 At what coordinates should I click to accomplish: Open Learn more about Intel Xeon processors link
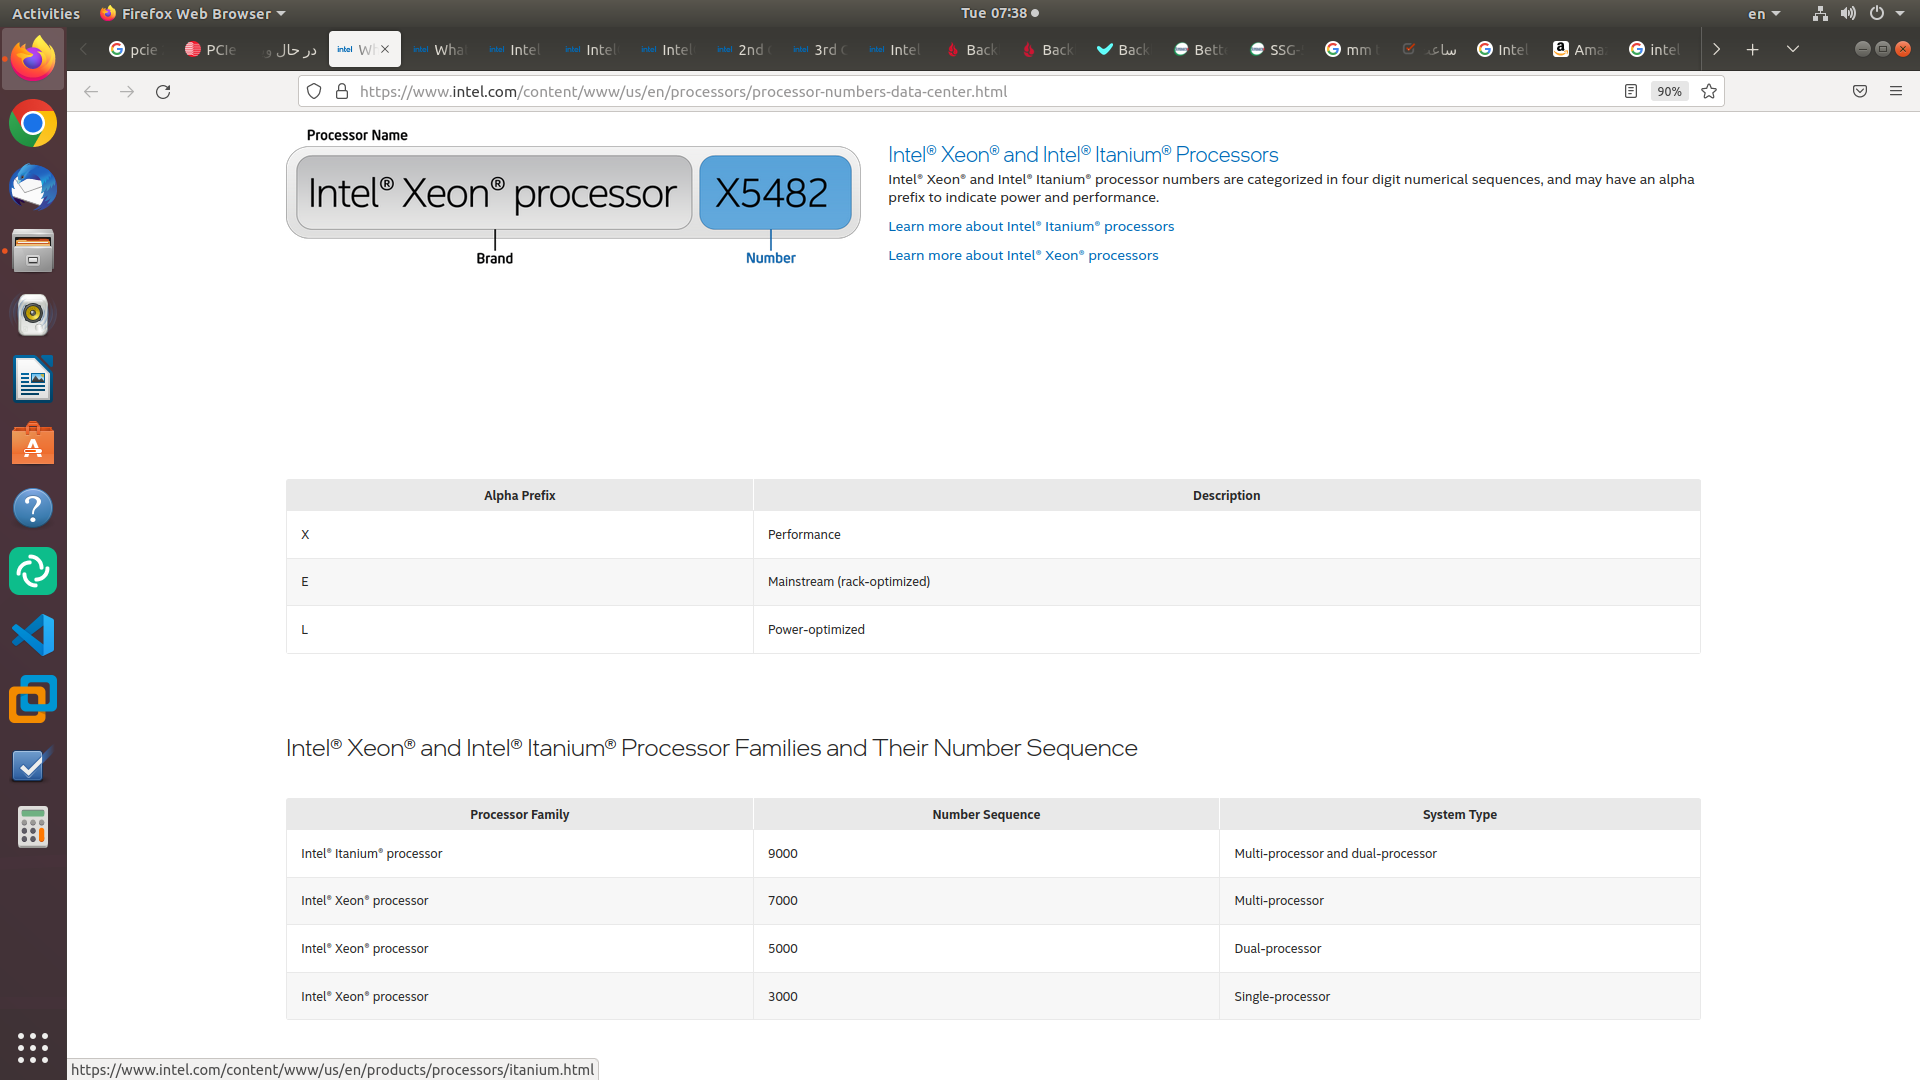click(1023, 256)
